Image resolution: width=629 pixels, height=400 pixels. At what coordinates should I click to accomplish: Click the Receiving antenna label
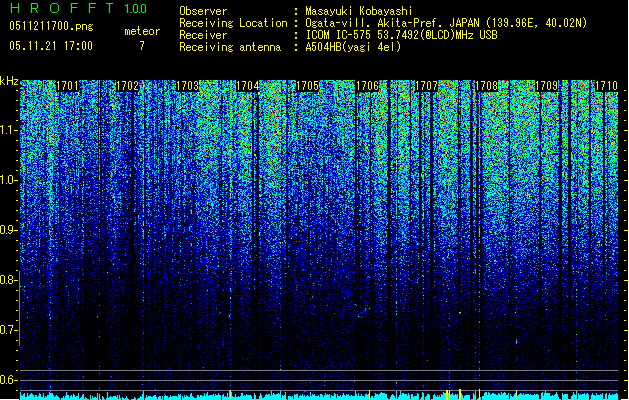point(230,47)
